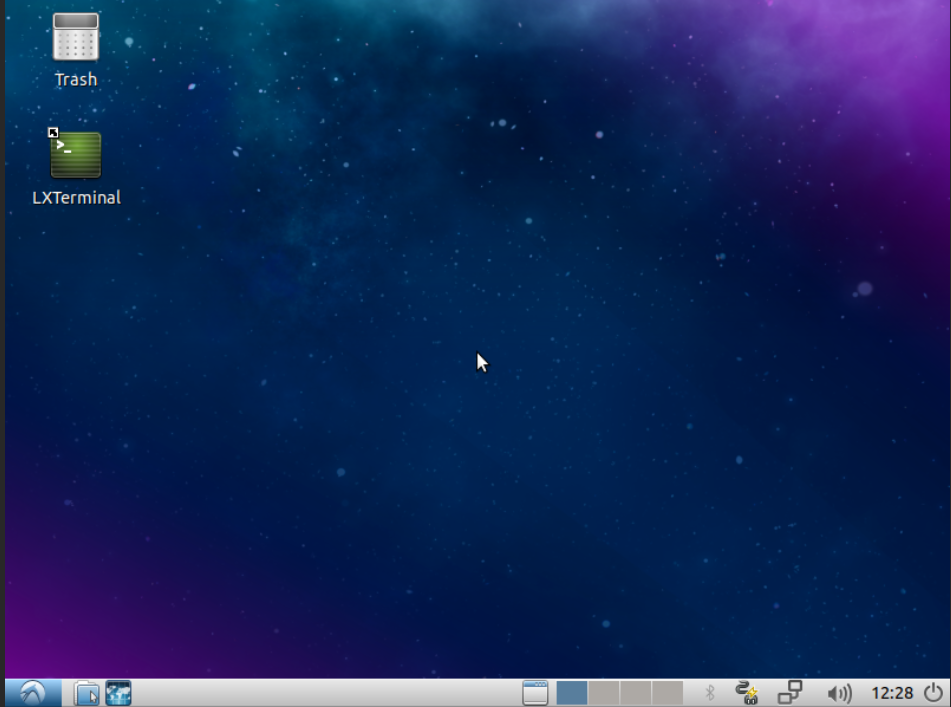
Task: Launch the file manager from the taskbar
Action: click(x=87, y=692)
